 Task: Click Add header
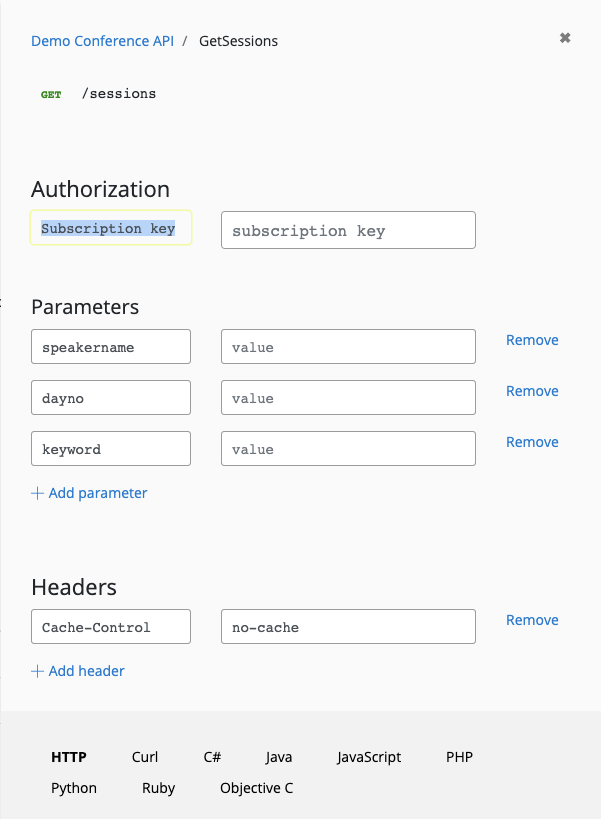click(84, 671)
